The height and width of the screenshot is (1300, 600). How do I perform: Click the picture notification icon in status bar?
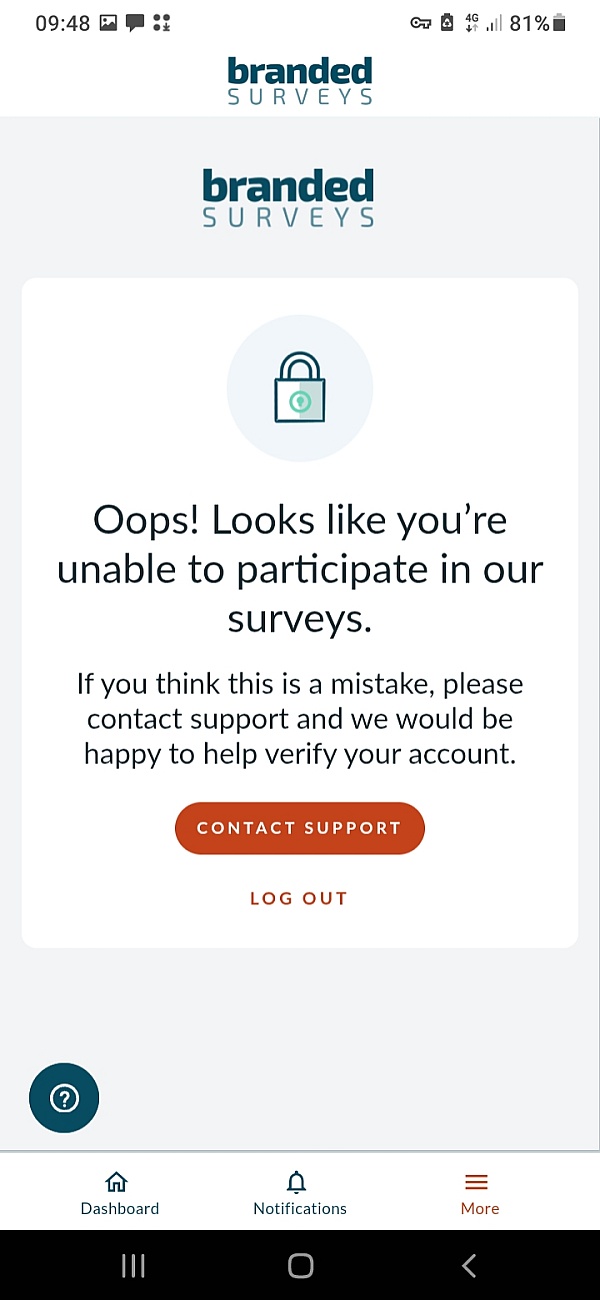point(108,23)
